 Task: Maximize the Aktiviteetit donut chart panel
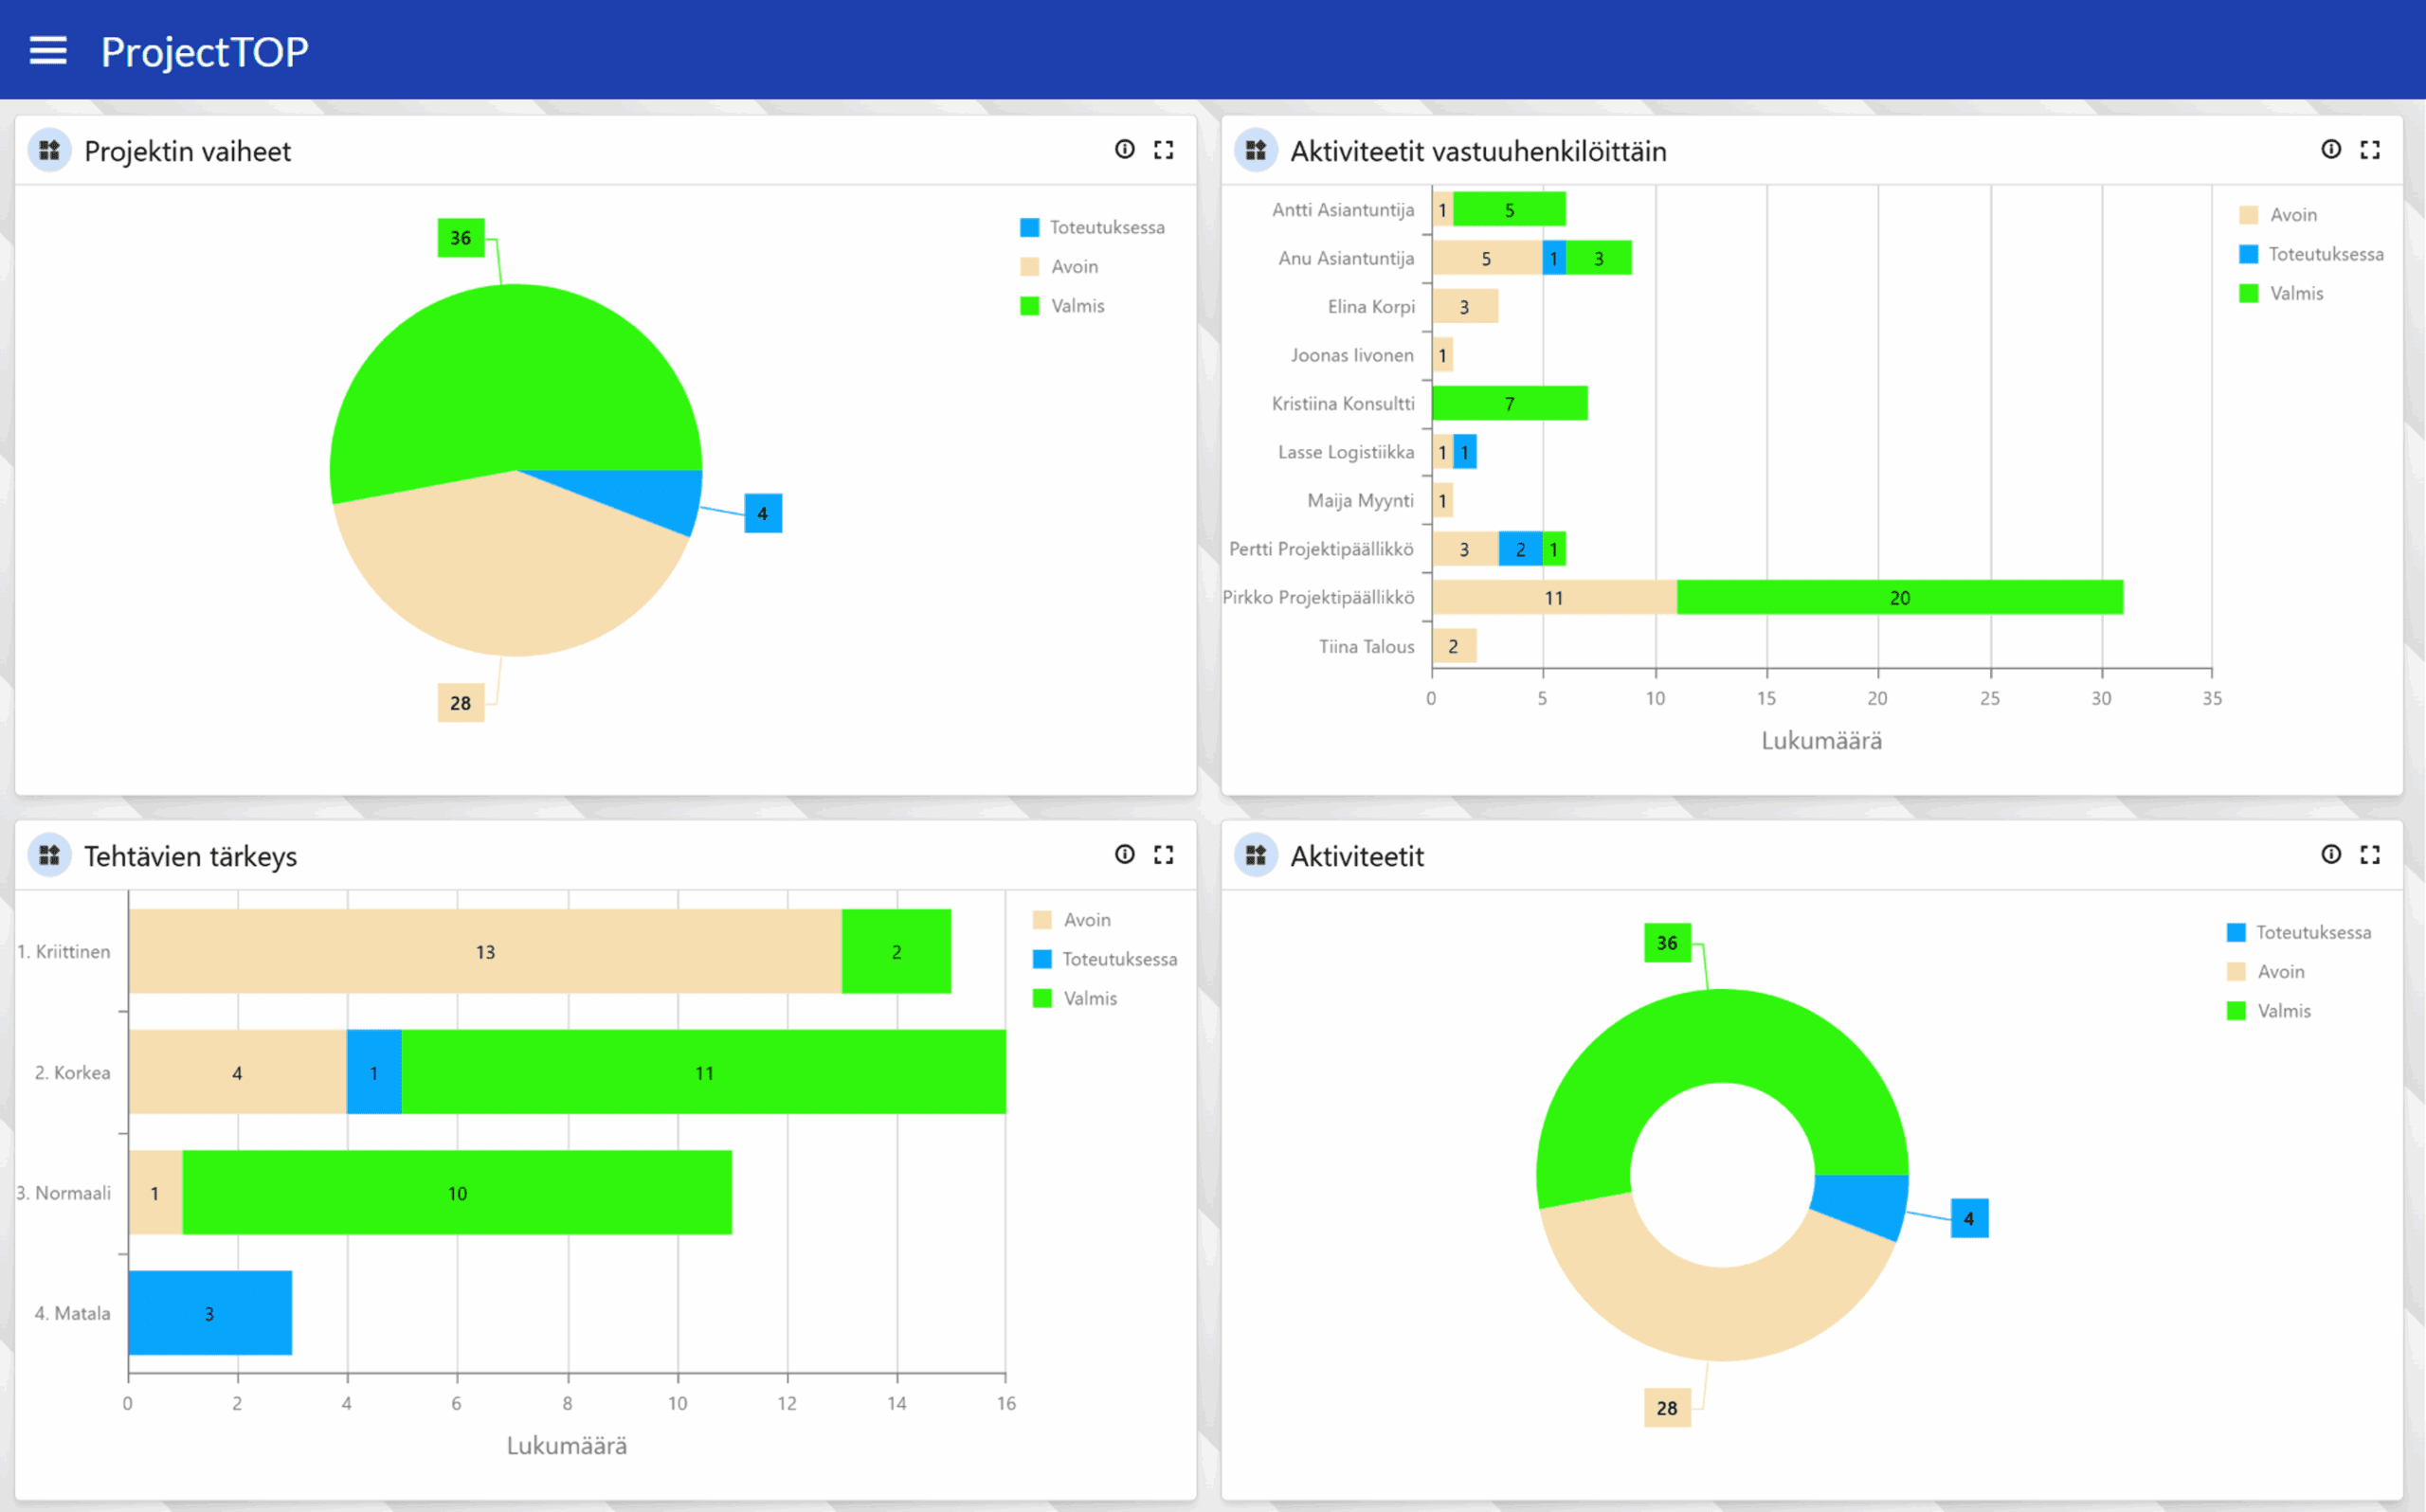(x=2370, y=854)
